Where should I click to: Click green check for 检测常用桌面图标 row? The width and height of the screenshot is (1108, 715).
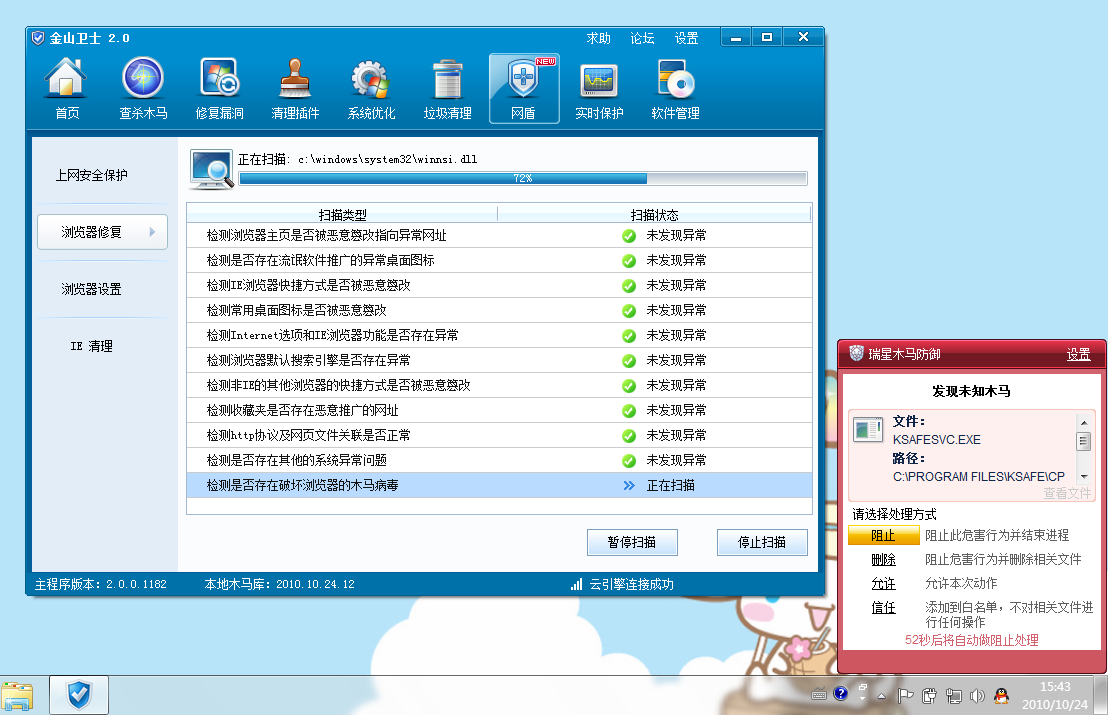pyautogui.click(x=629, y=311)
